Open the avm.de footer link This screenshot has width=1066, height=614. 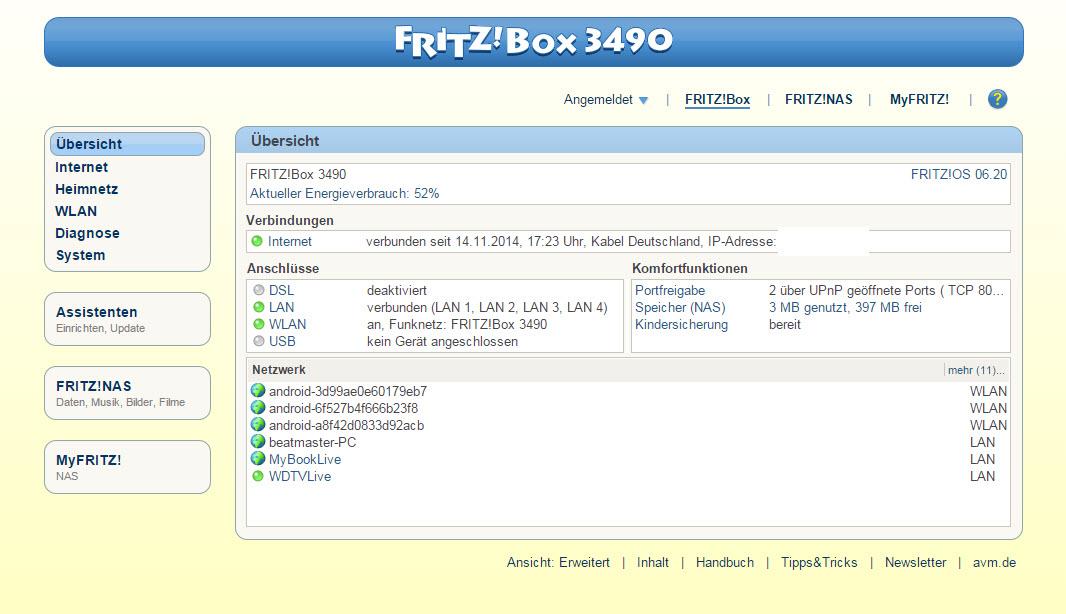click(994, 562)
